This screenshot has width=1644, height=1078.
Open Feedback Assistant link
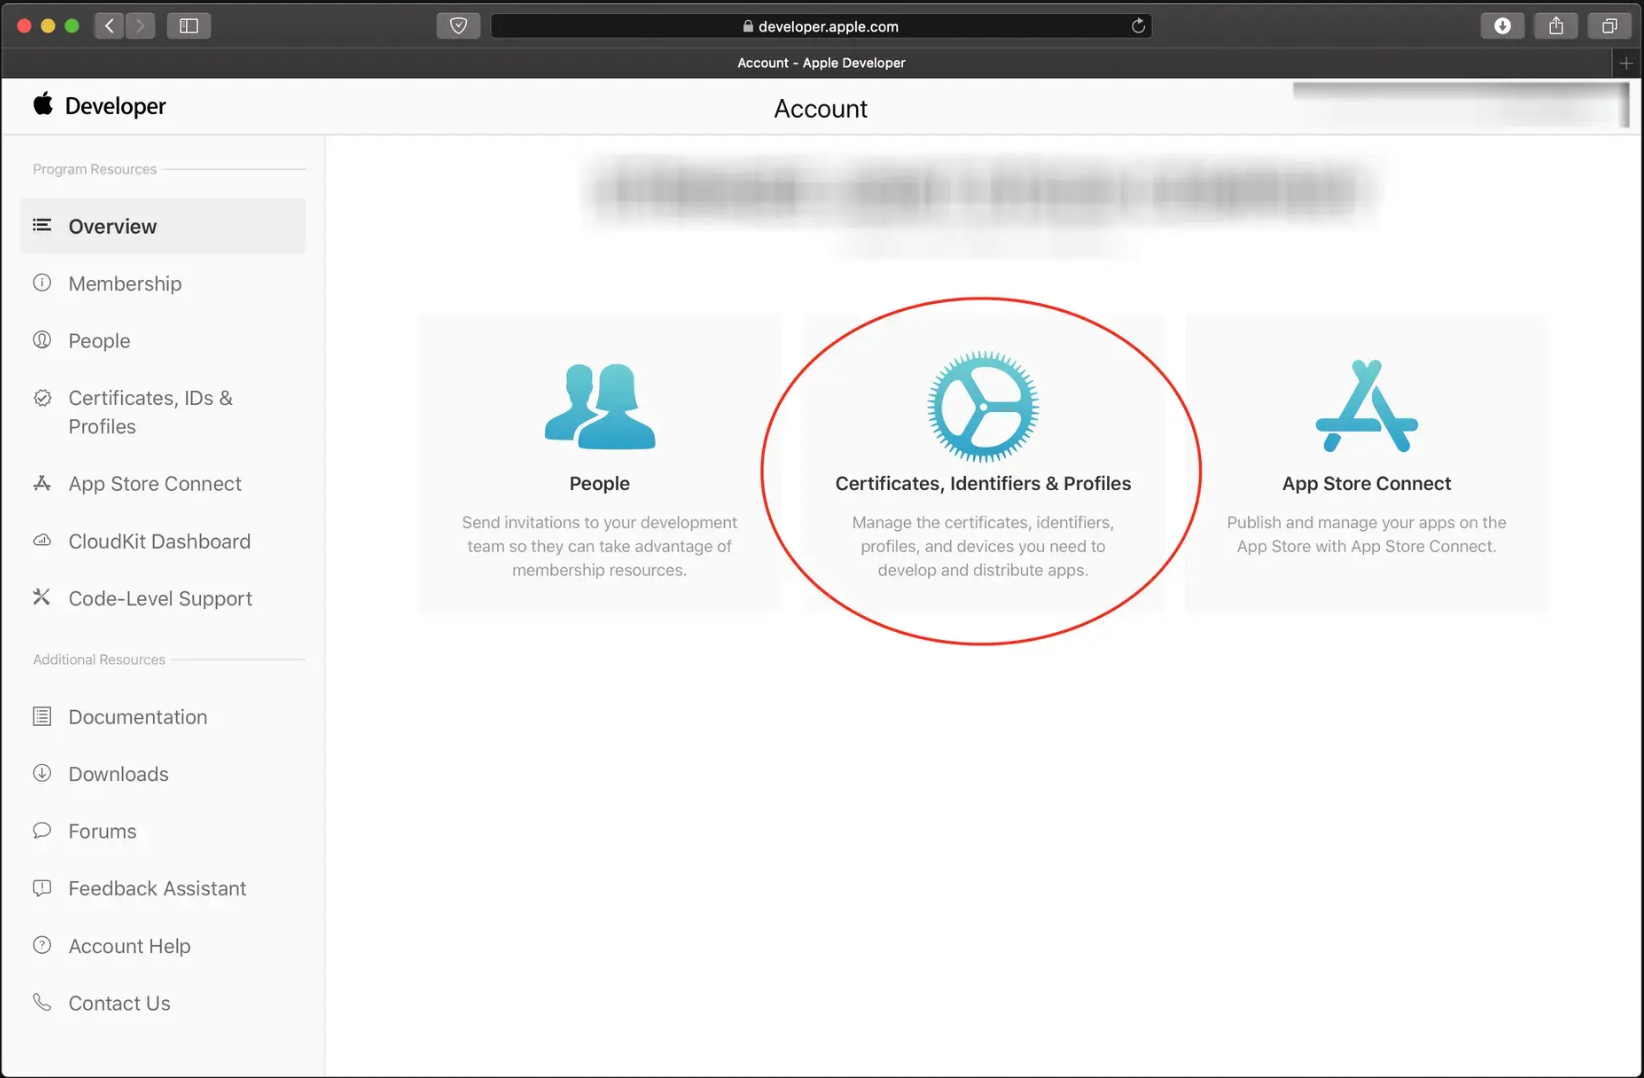click(x=163, y=889)
